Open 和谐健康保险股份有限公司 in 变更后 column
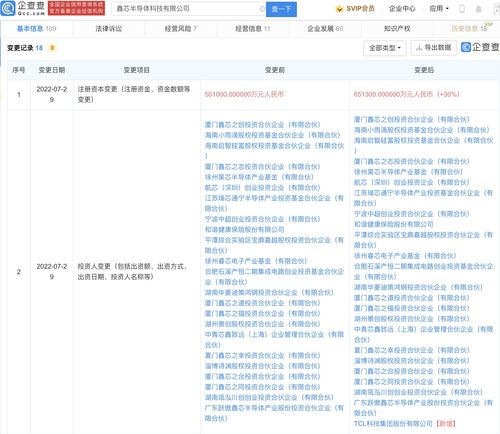 click(x=394, y=224)
